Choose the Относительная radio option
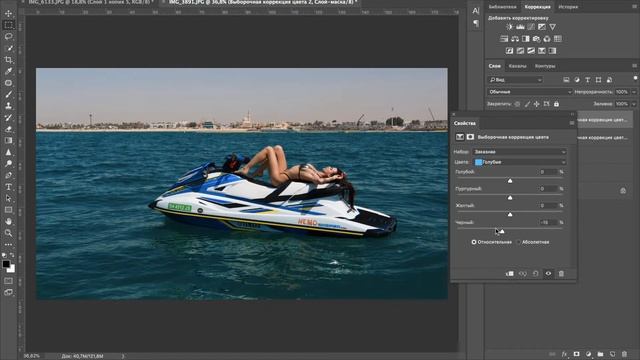 pyautogui.click(x=474, y=242)
